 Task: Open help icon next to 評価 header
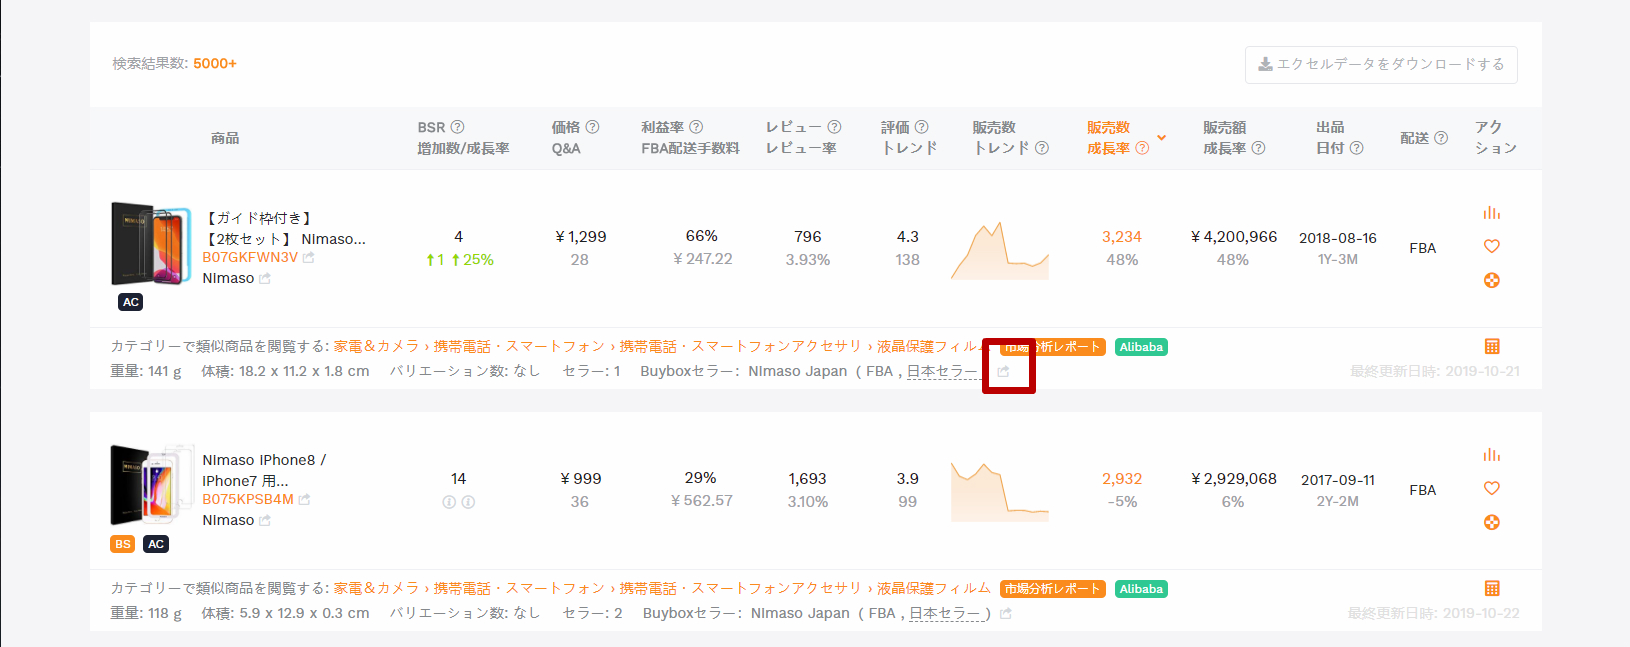click(x=922, y=127)
